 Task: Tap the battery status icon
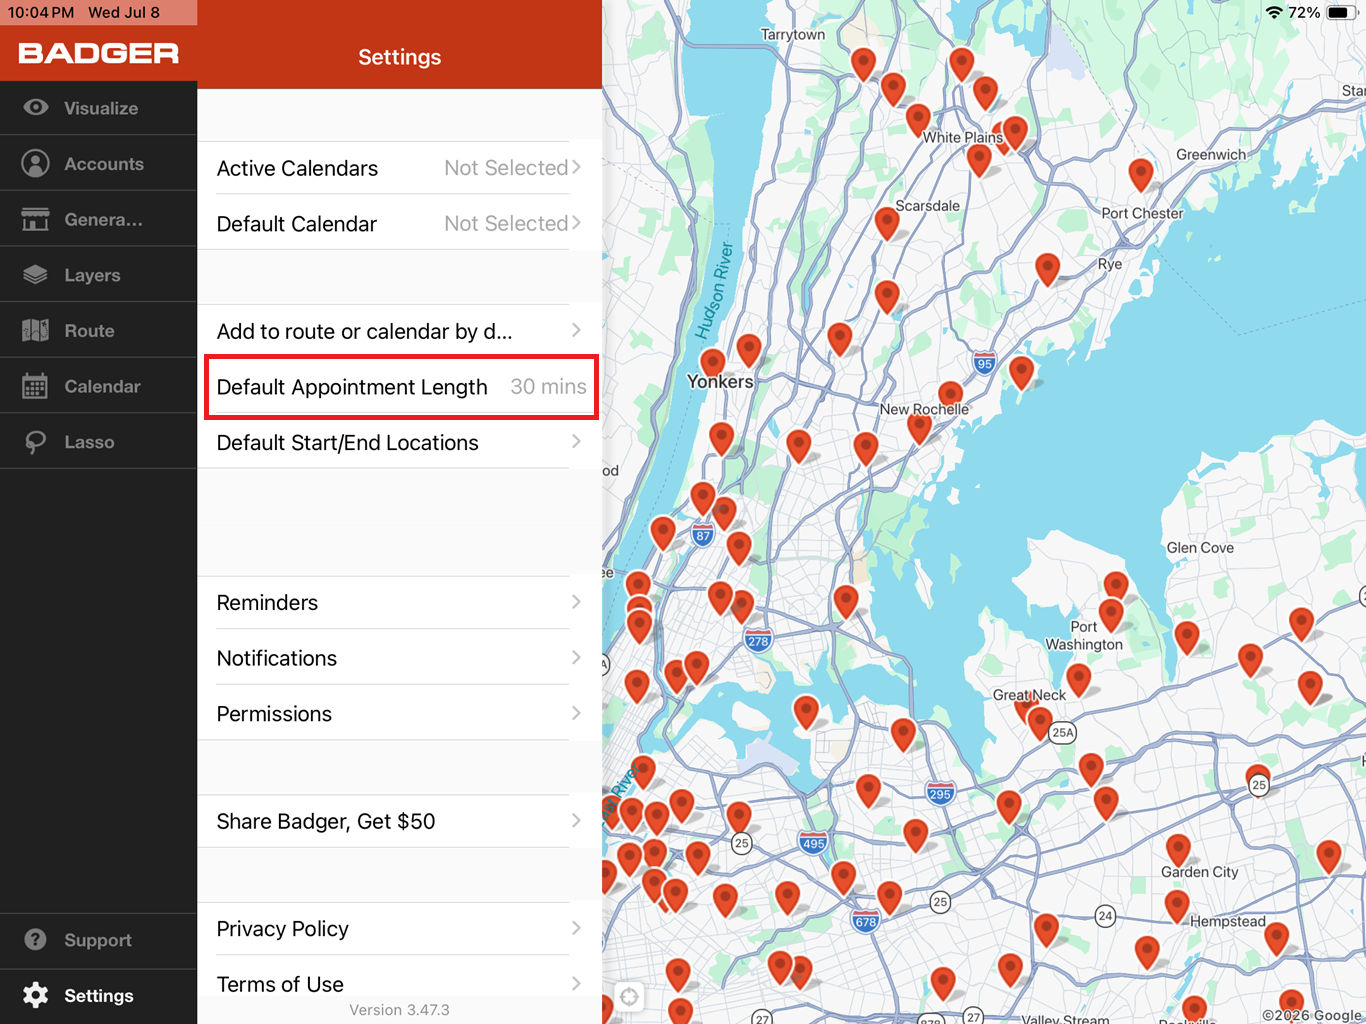pyautogui.click(x=1340, y=12)
